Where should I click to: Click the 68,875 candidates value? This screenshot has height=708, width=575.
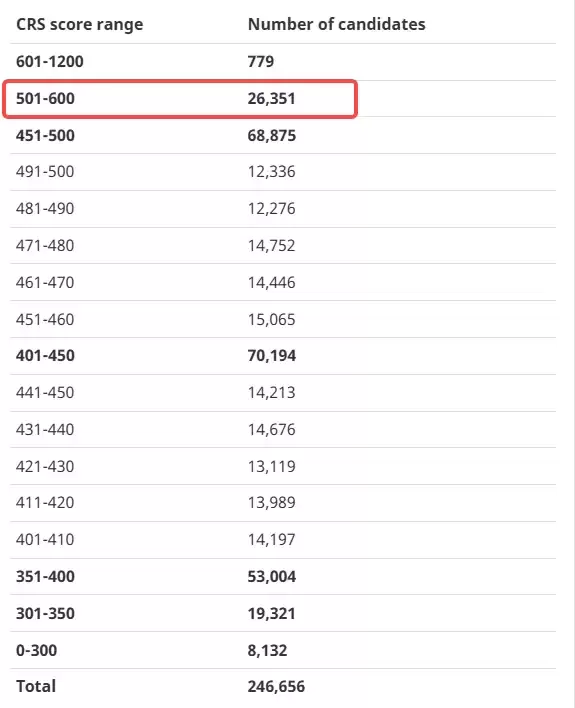271,135
